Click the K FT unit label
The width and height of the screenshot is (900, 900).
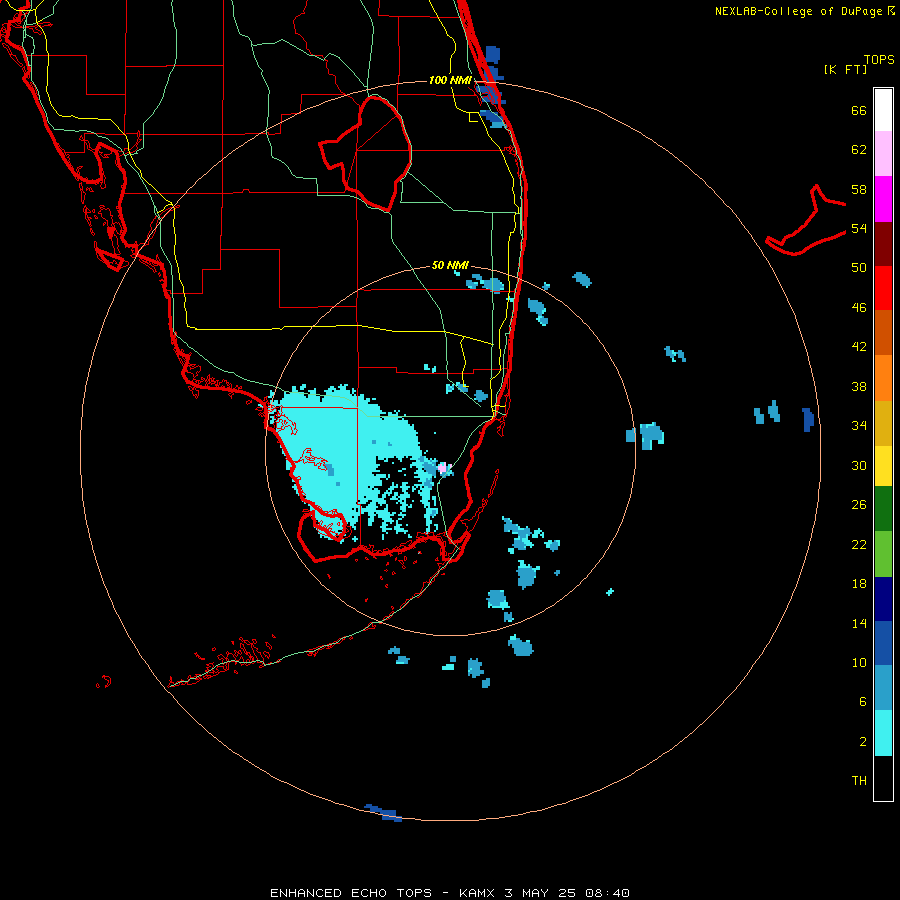click(845, 69)
